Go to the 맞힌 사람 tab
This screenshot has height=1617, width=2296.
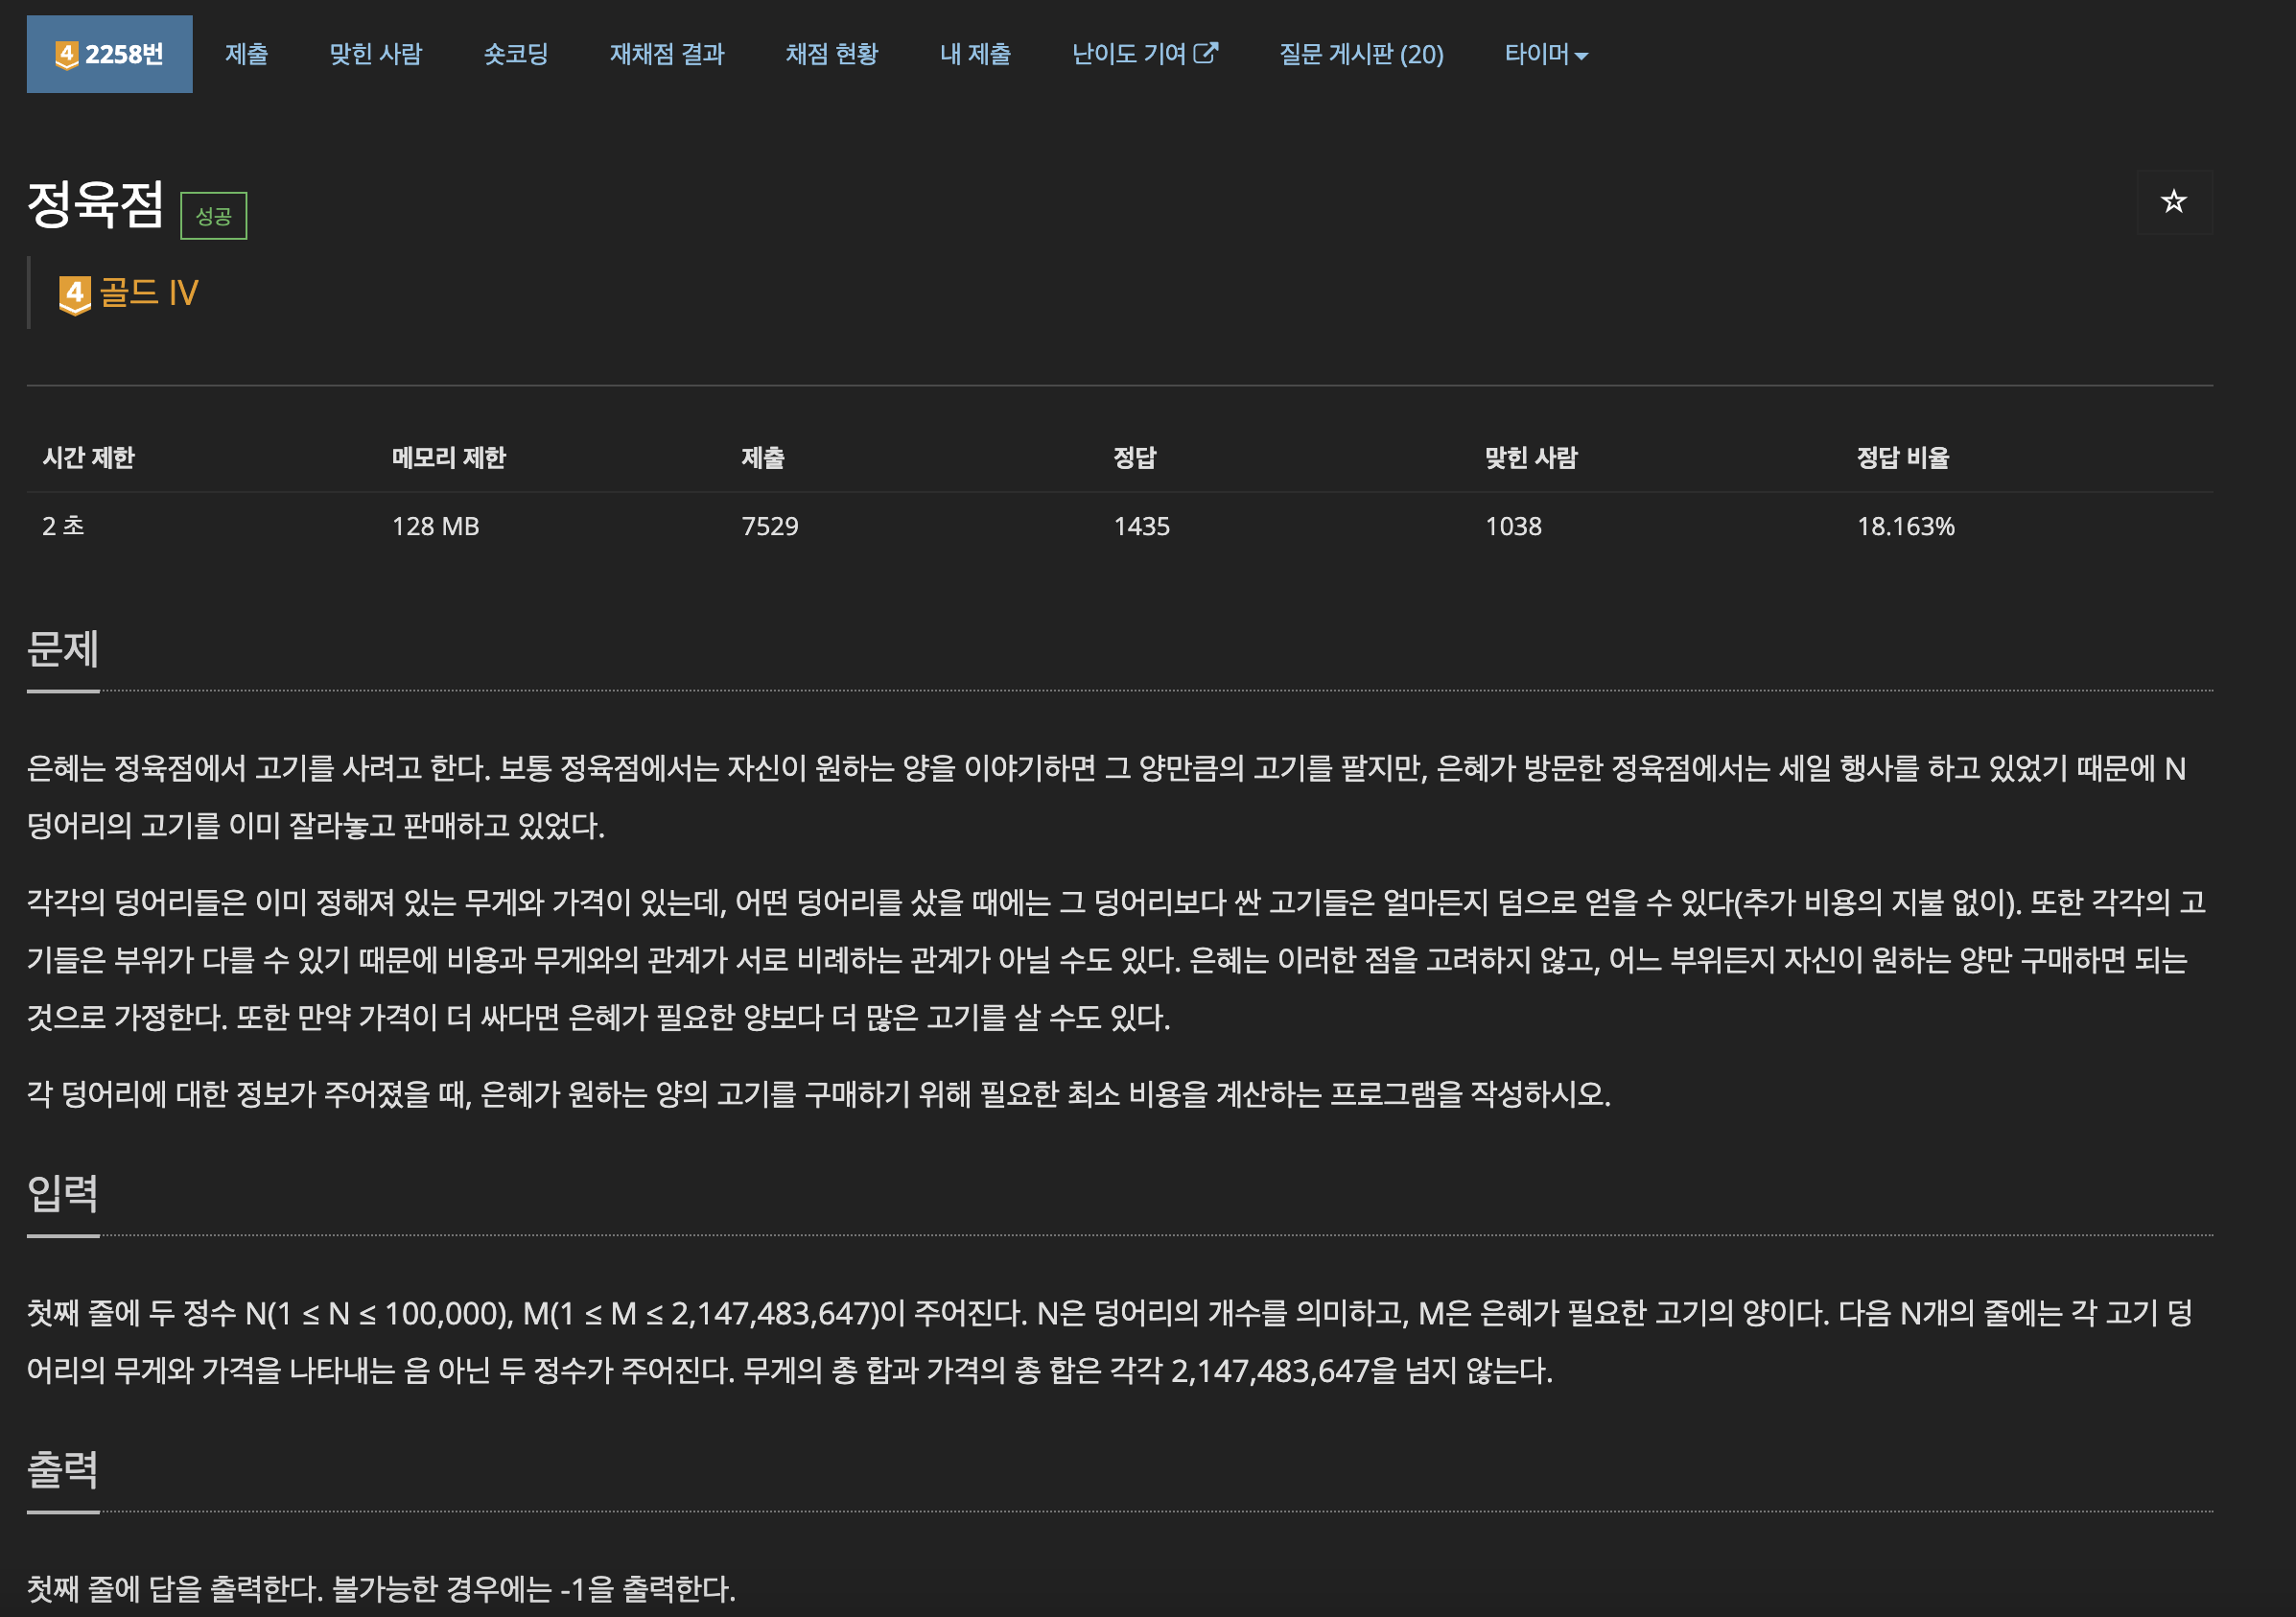[x=375, y=55]
